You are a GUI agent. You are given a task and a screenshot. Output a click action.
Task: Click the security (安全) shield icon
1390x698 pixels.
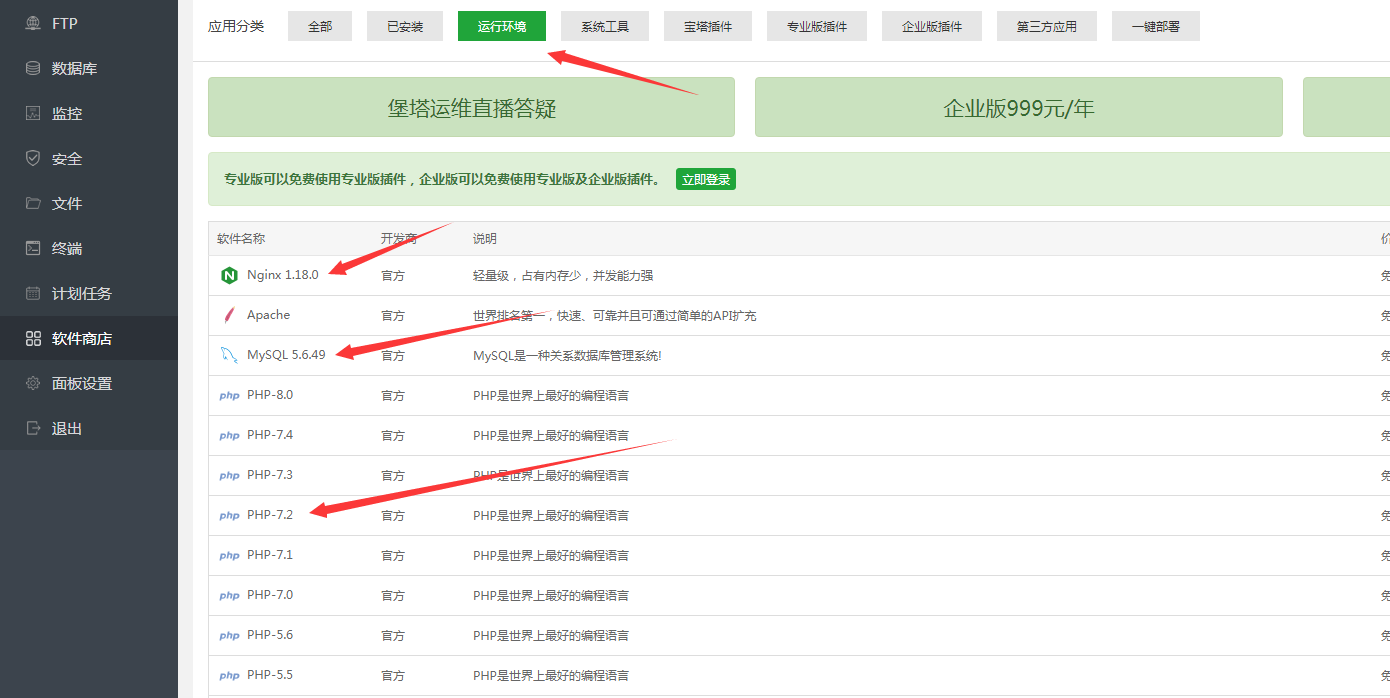[x=33, y=158]
